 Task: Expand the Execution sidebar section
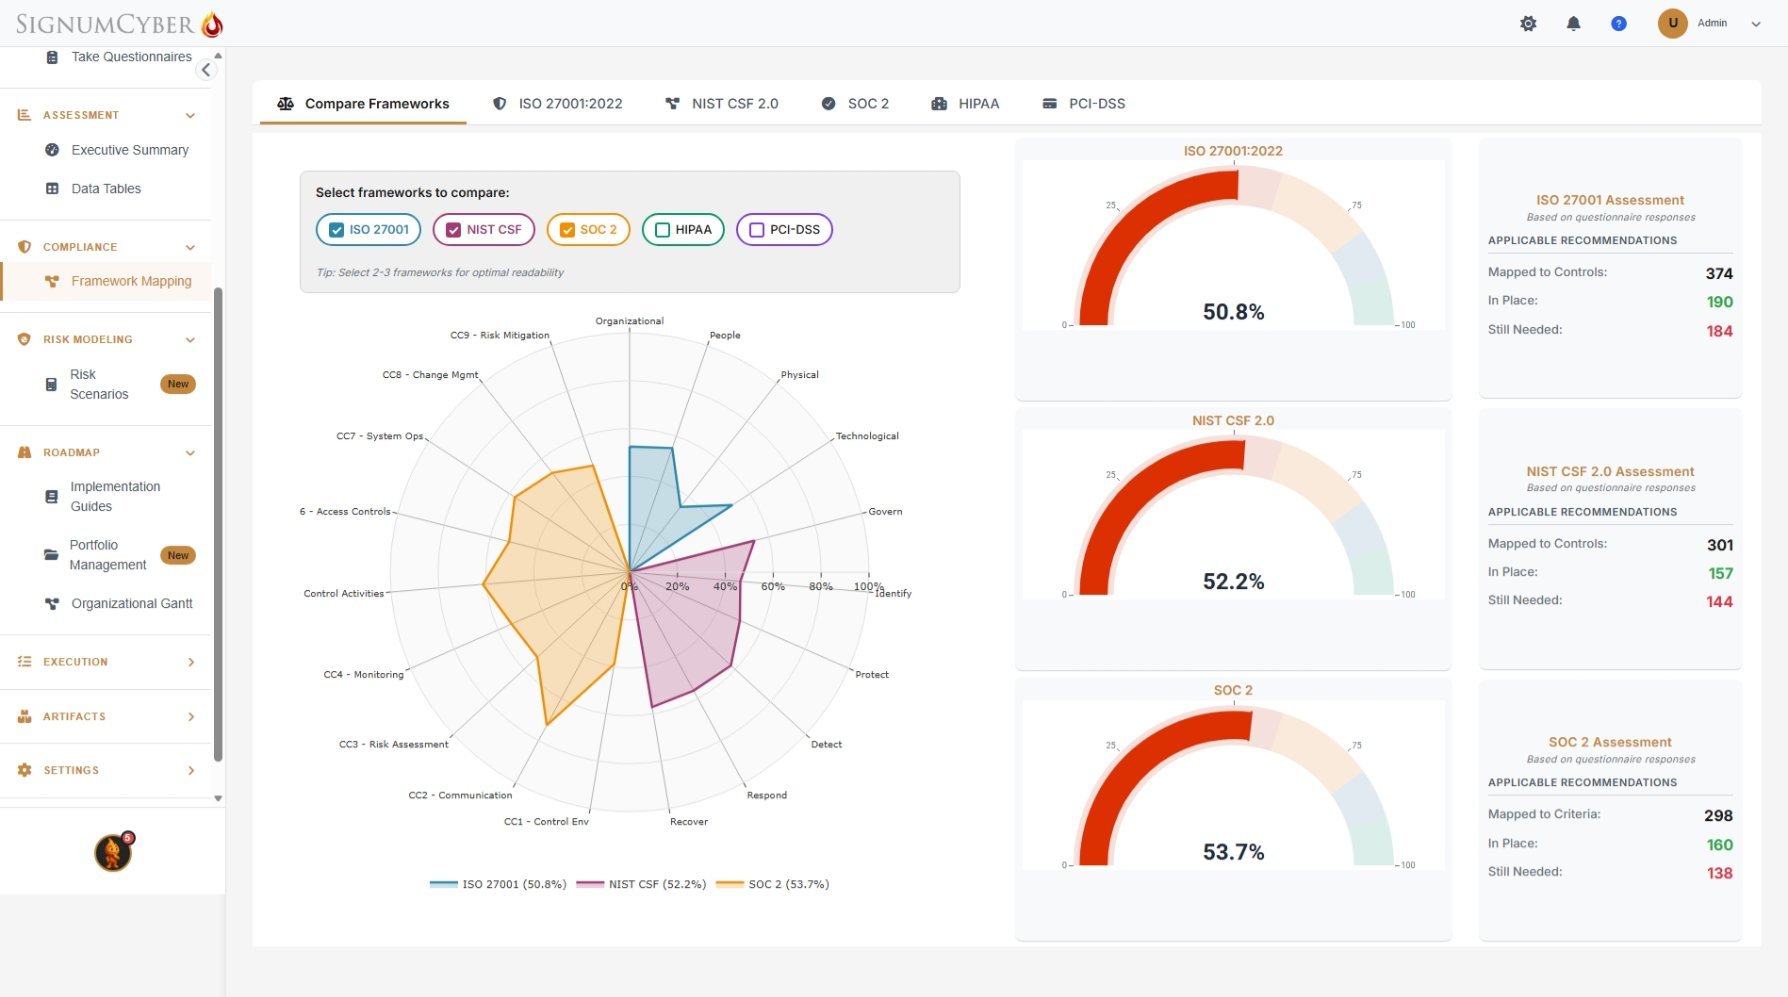(x=190, y=662)
